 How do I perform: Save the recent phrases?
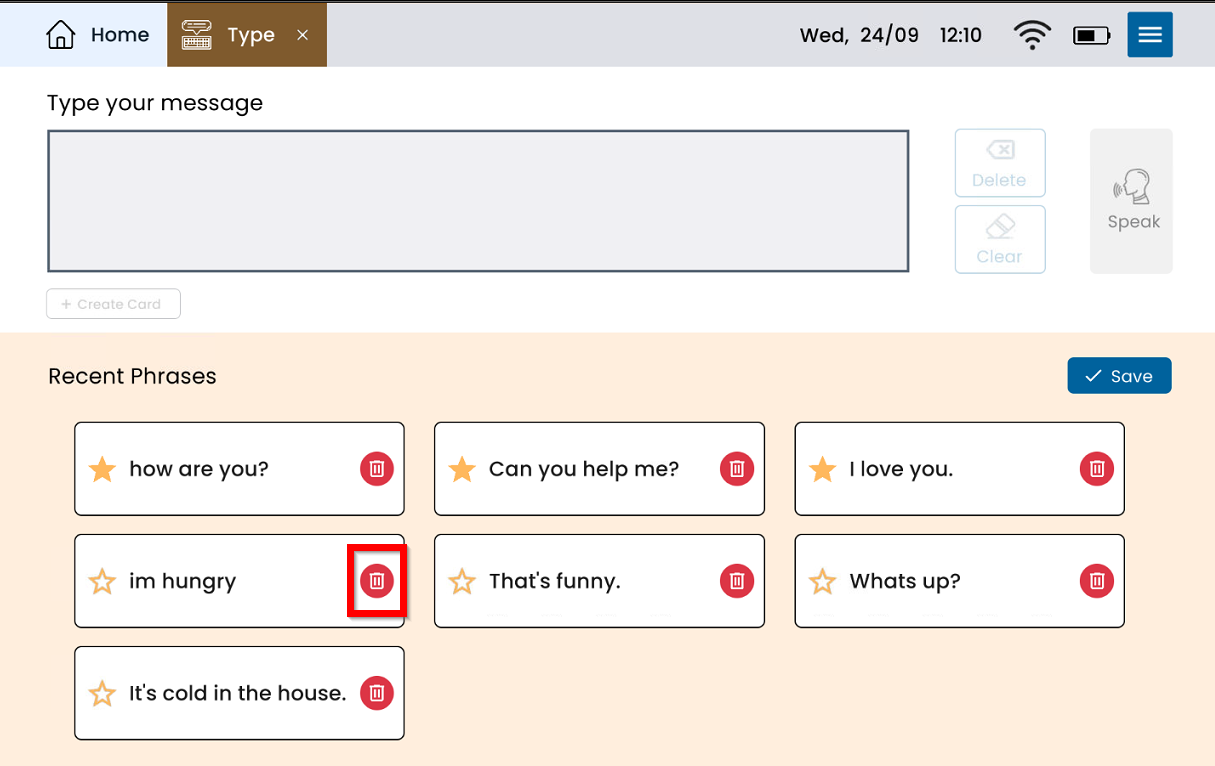[x=1119, y=376]
